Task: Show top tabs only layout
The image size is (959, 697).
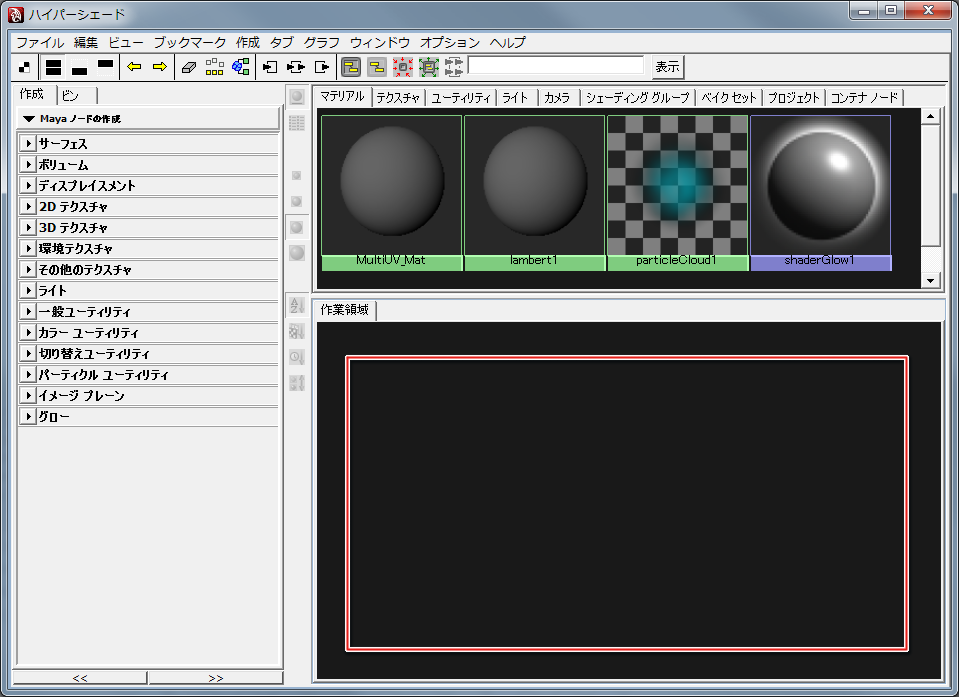Action: (x=105, y=67)
